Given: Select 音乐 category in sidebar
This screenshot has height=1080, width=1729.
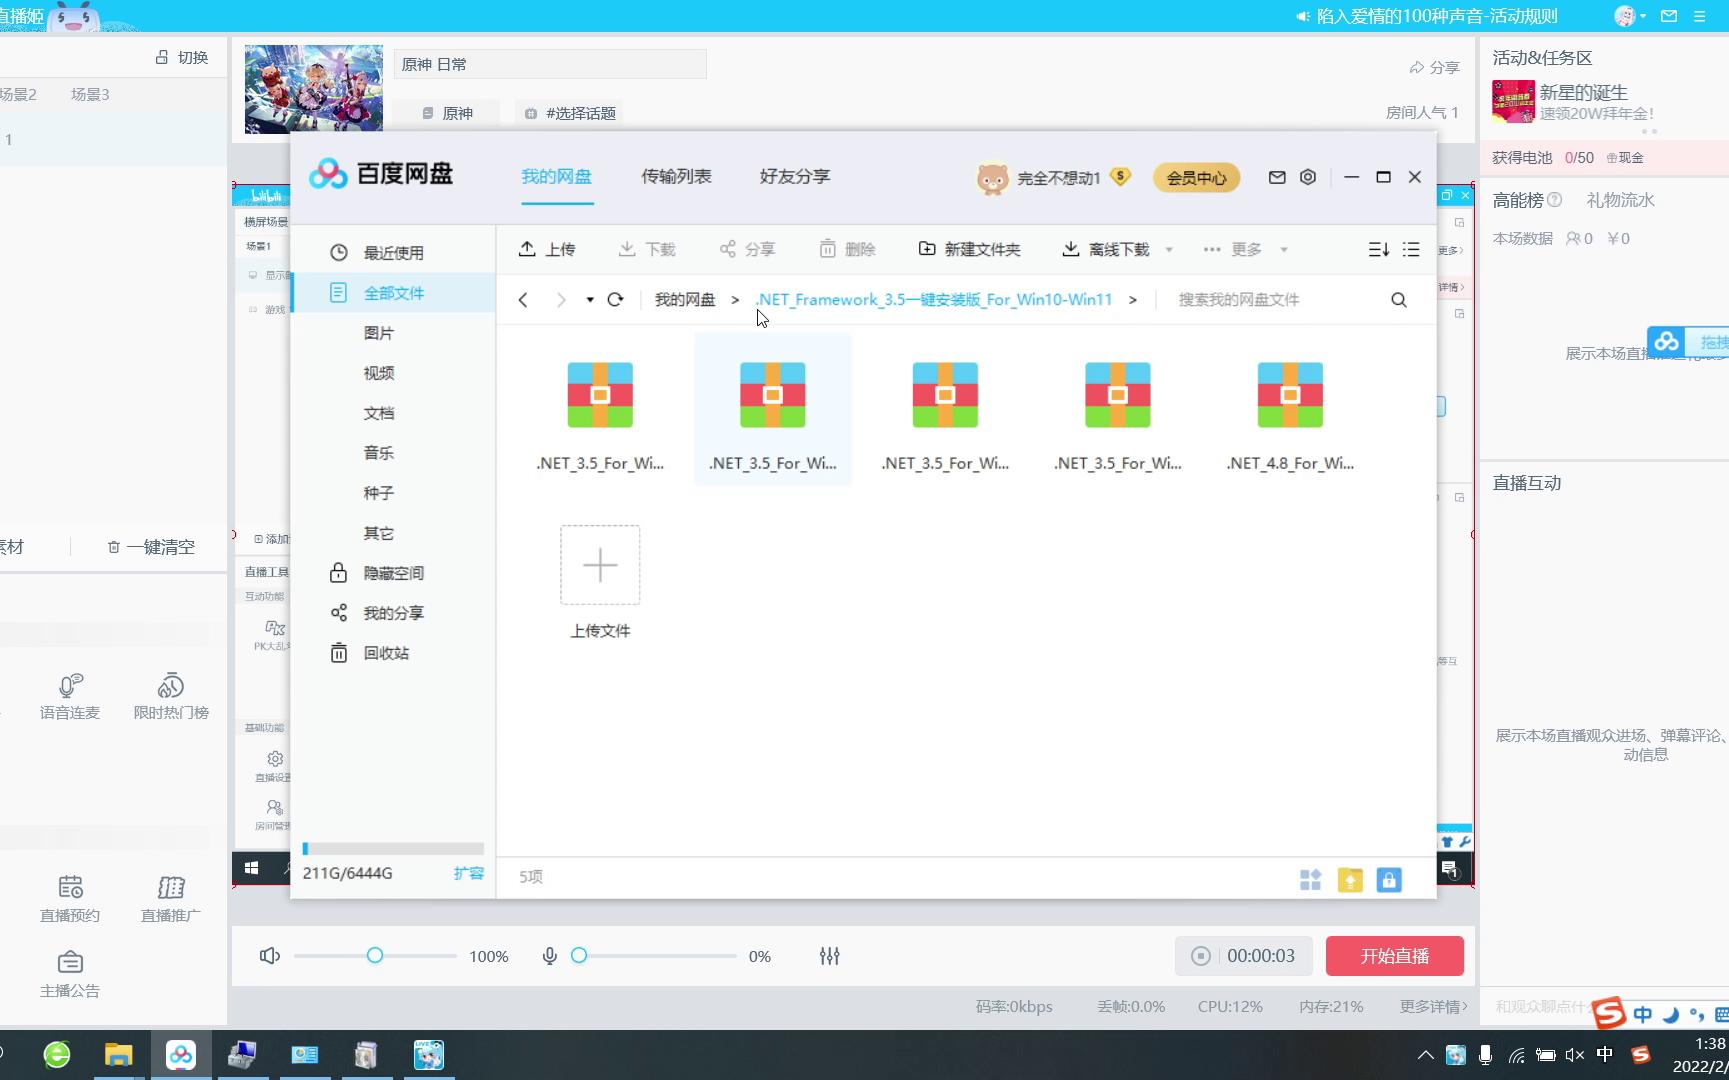Looking at the screenshot, I should [379, 453].
